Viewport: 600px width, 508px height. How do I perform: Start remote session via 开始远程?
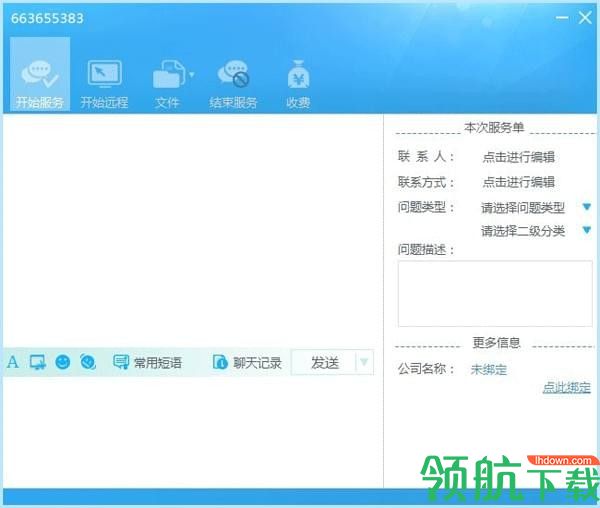tap(104, 84)
